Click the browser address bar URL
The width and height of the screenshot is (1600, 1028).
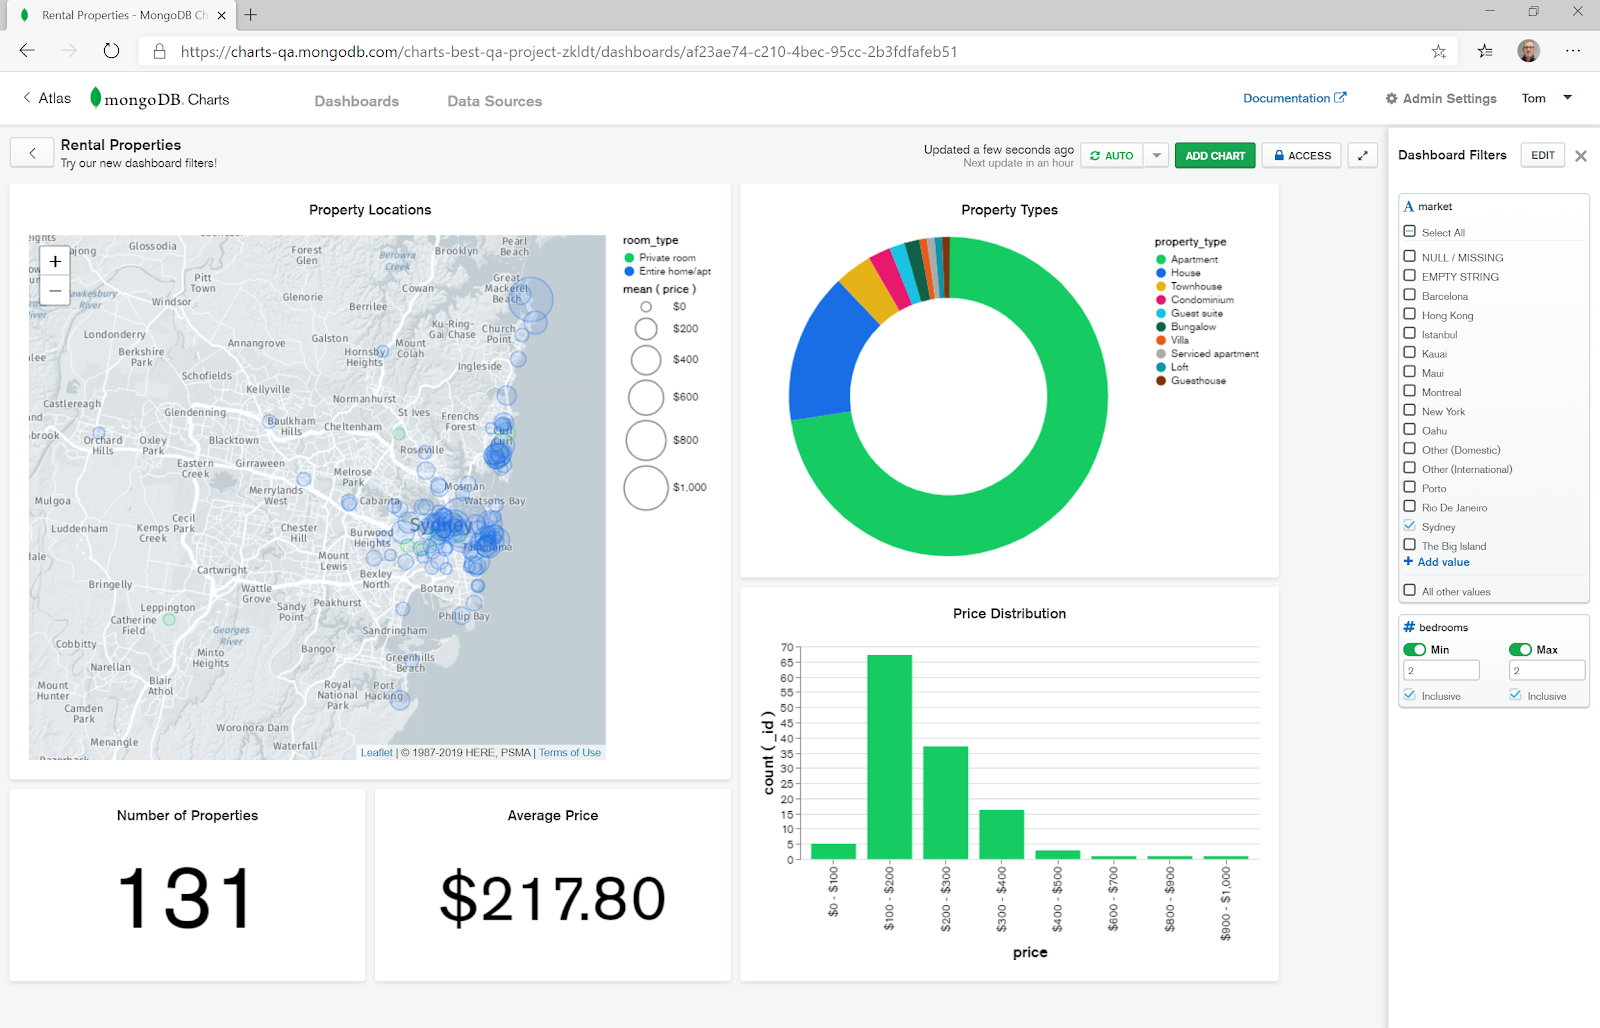point(569,51)
